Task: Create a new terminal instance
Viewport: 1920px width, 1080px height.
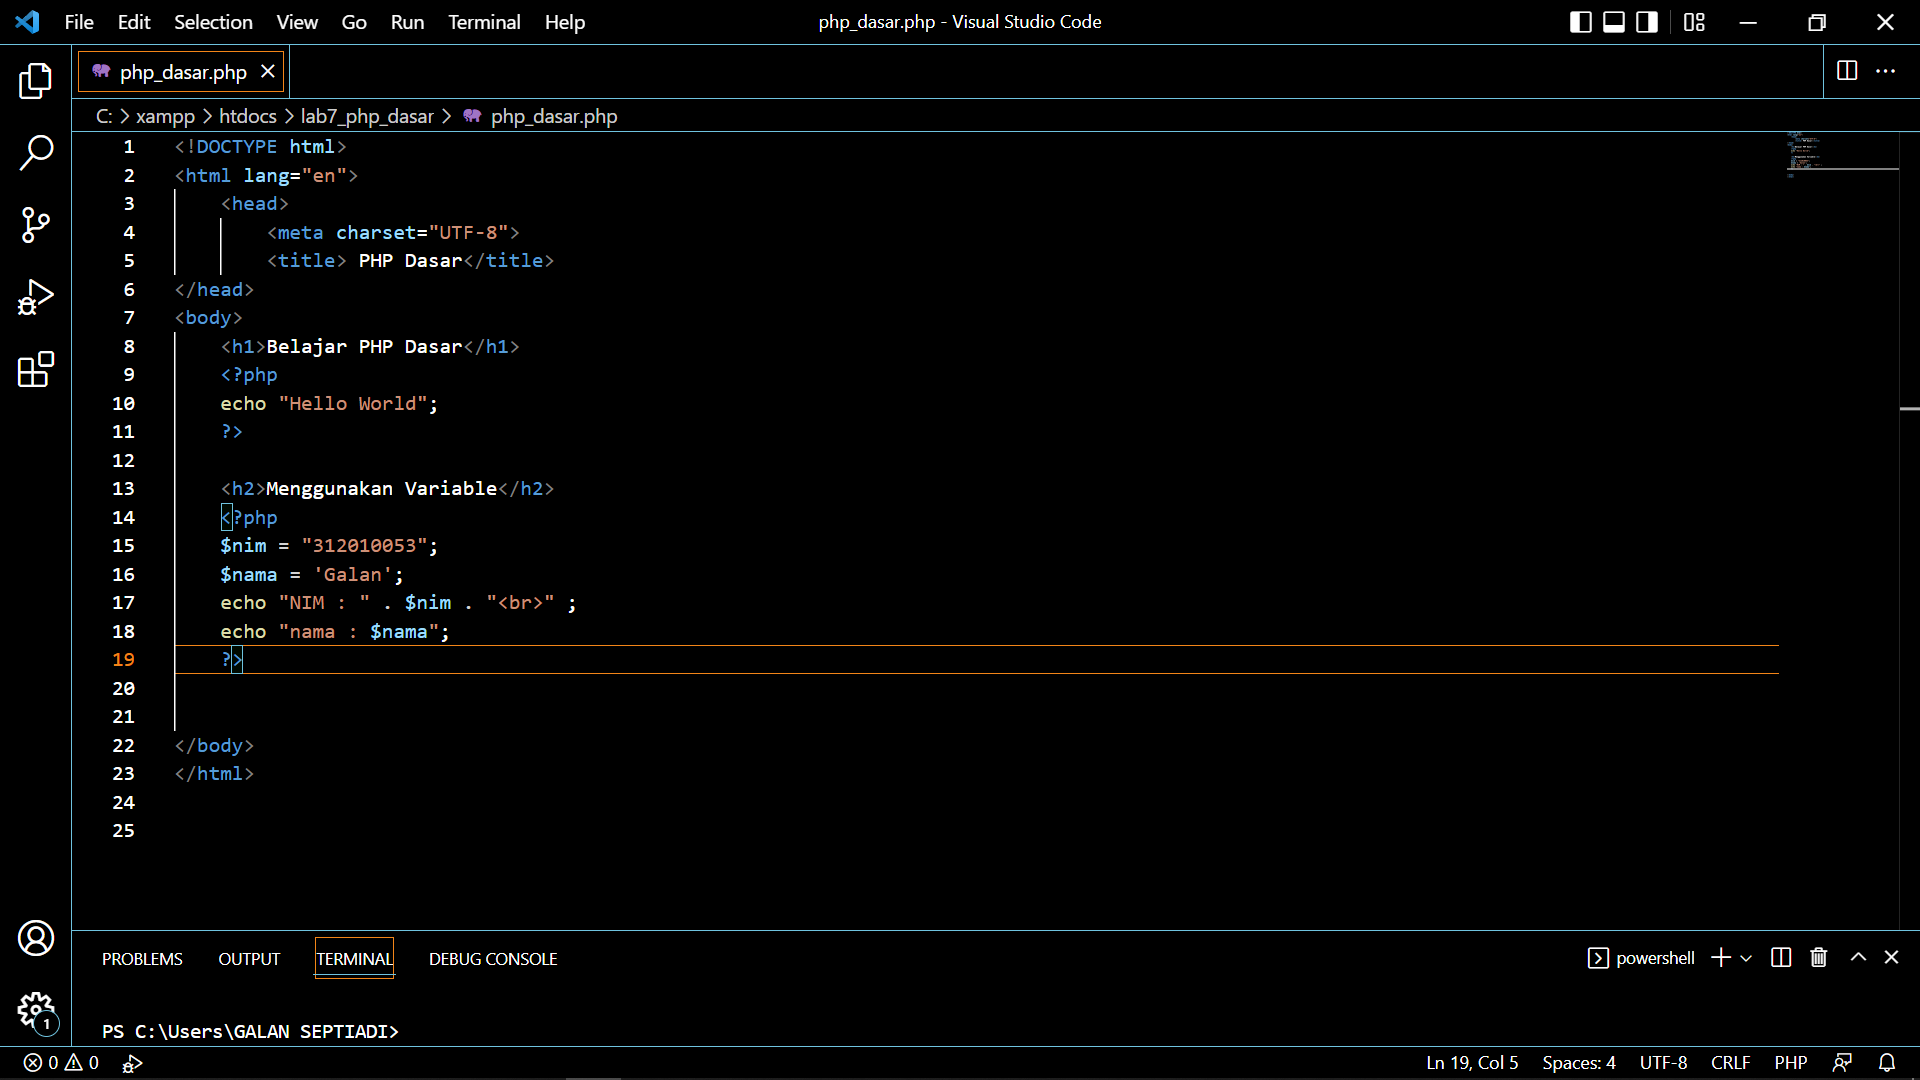Action: pyautogui.click(x=1719, y=958)
